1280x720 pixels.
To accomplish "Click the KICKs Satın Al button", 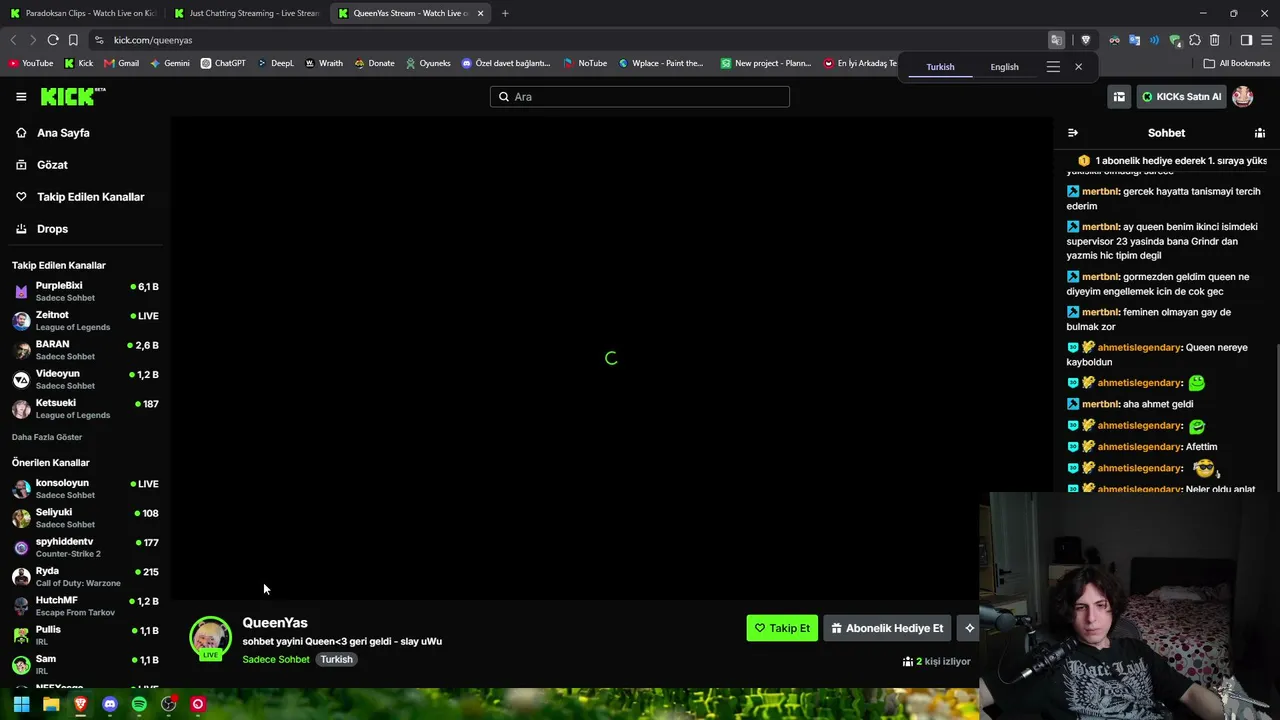I will point(1182,97).
